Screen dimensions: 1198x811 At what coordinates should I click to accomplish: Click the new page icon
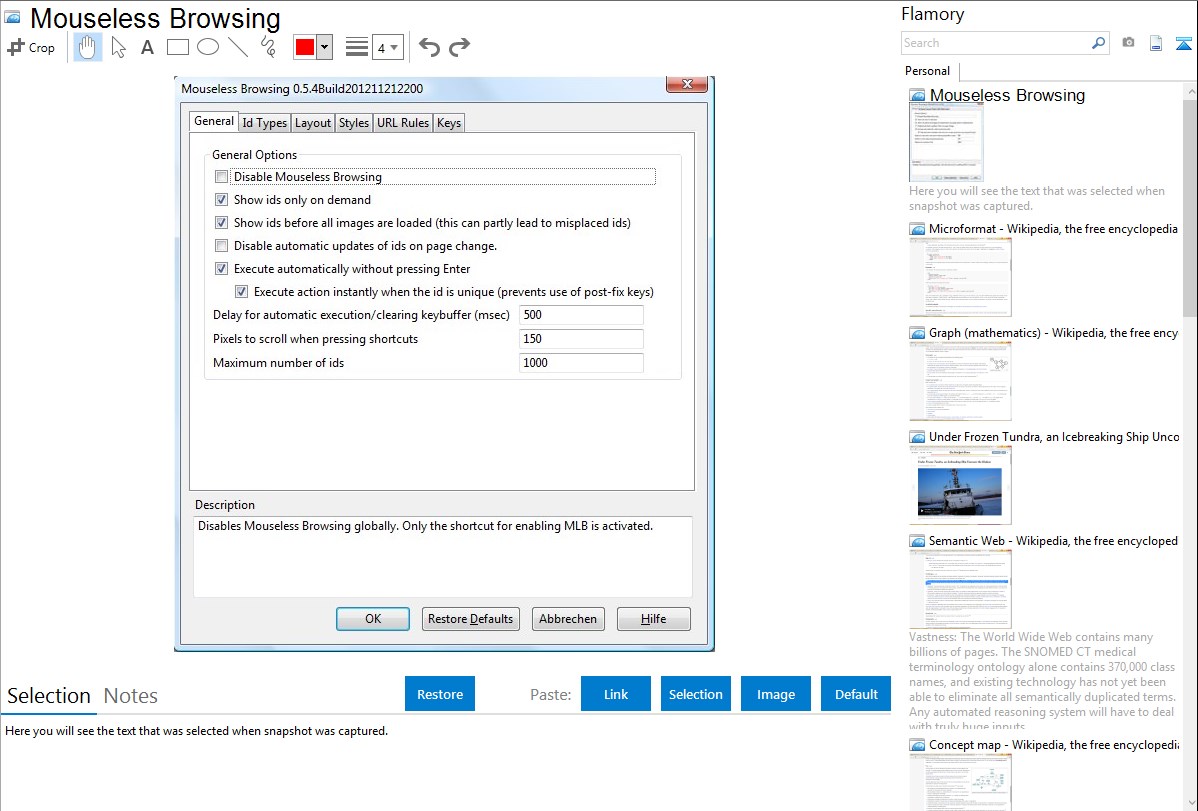1156,44
